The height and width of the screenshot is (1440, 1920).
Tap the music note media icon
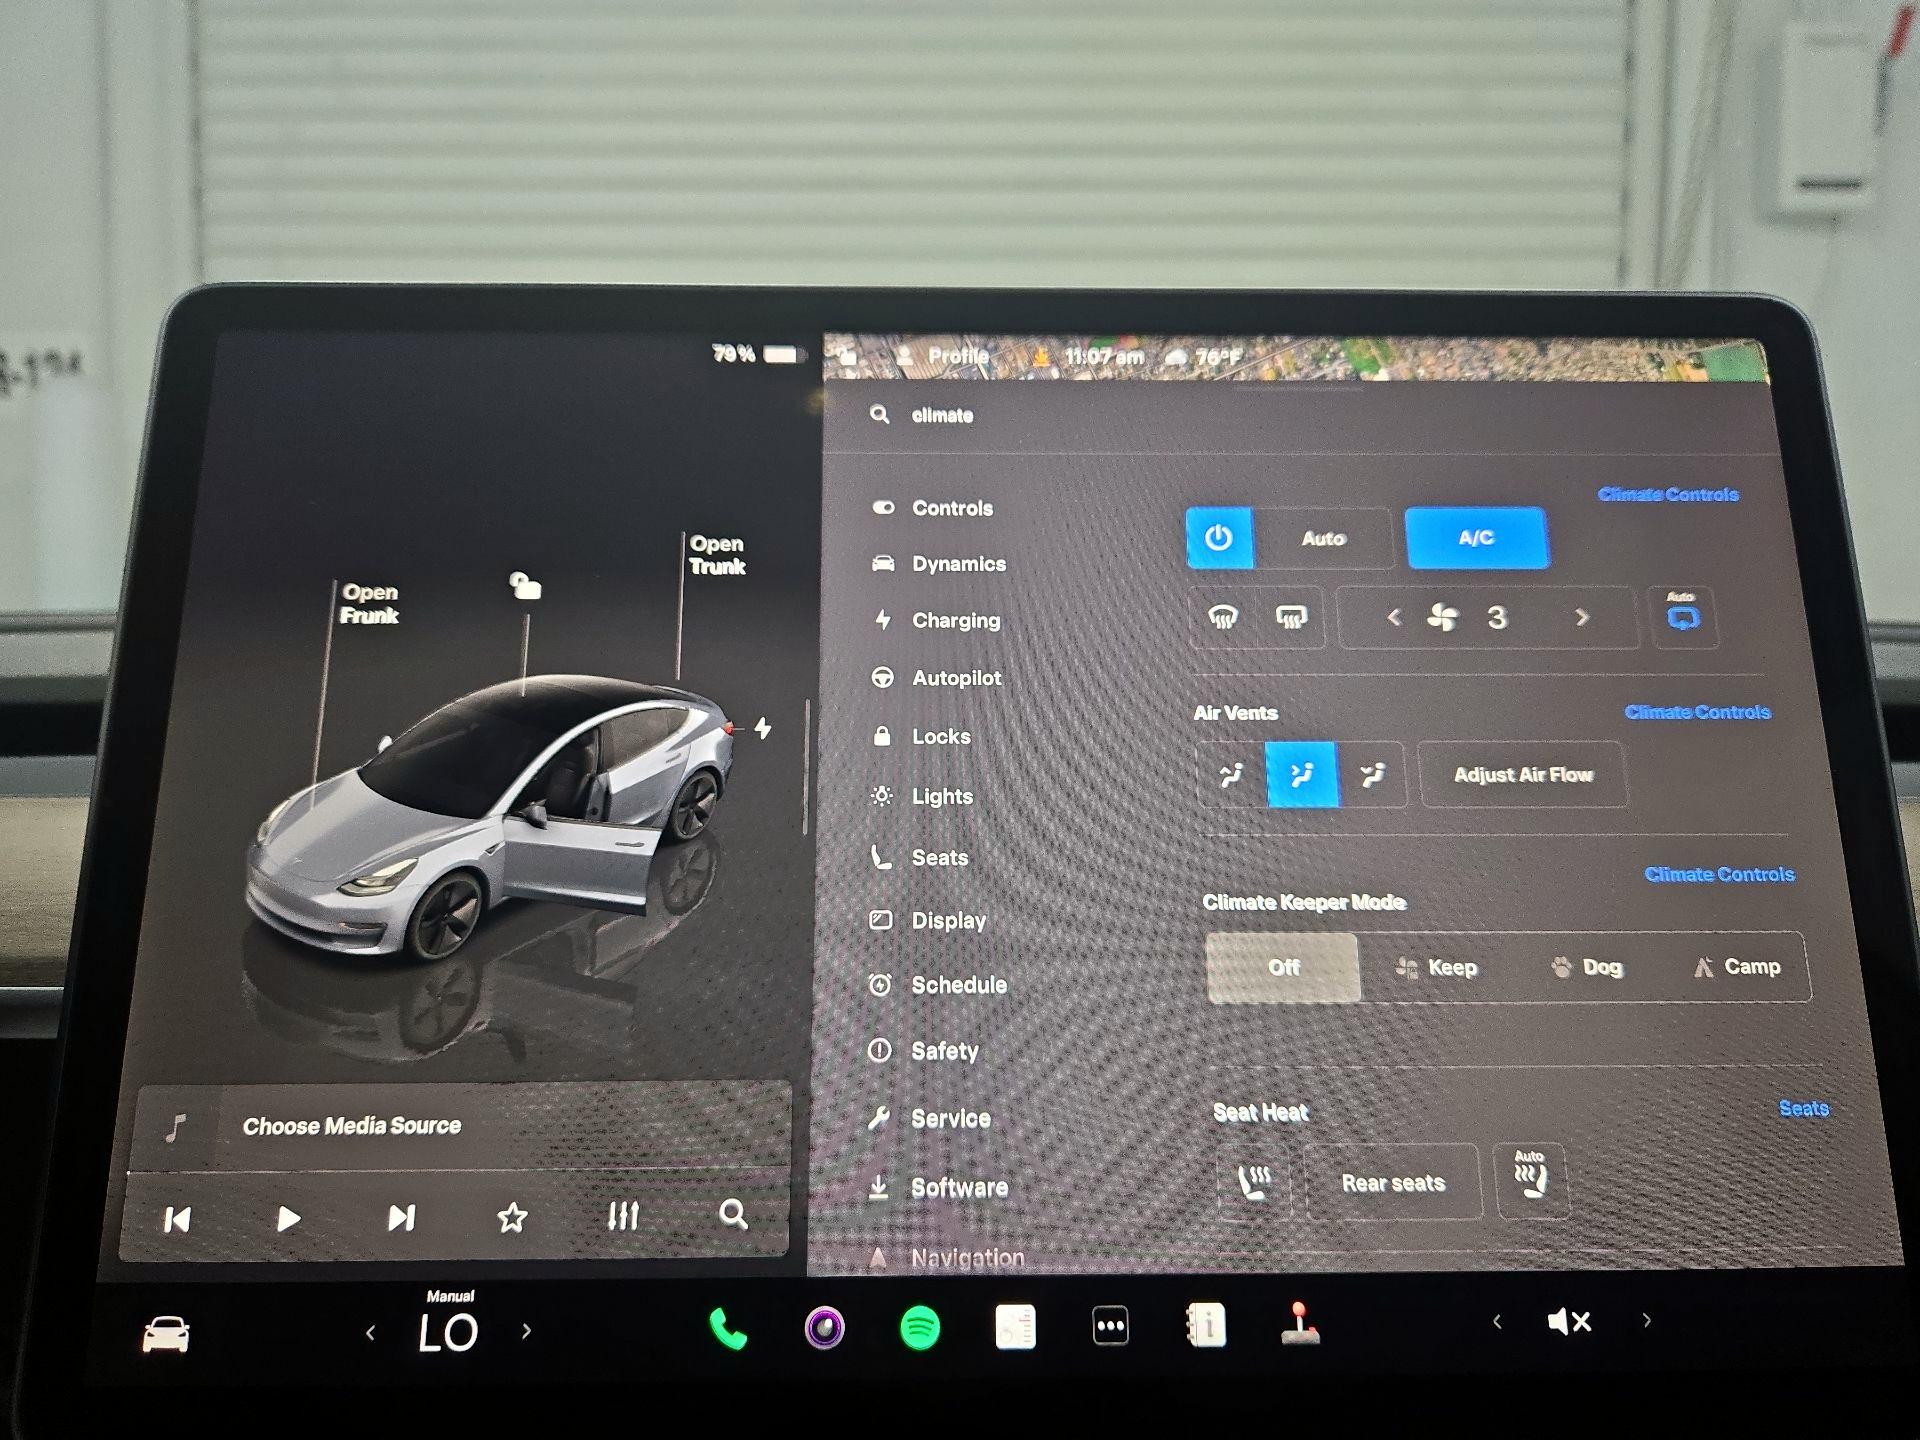[176, 1128]
